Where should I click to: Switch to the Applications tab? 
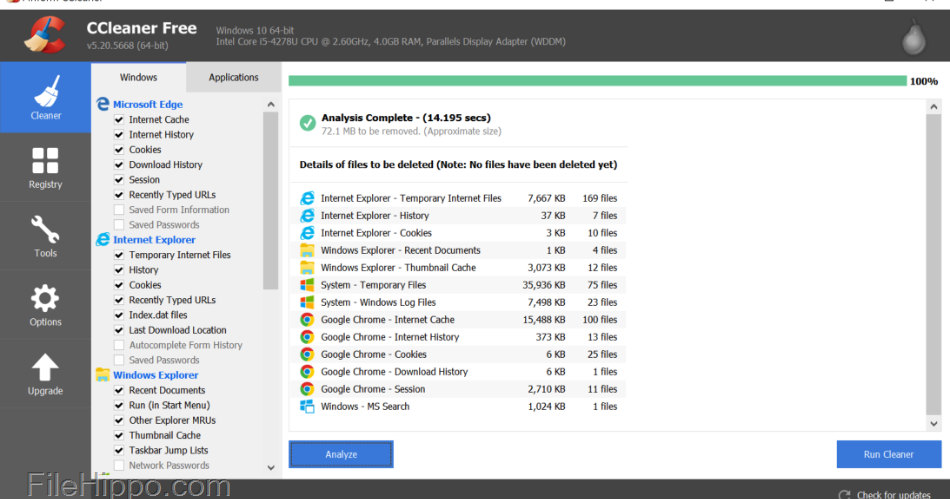coord(233,78)
